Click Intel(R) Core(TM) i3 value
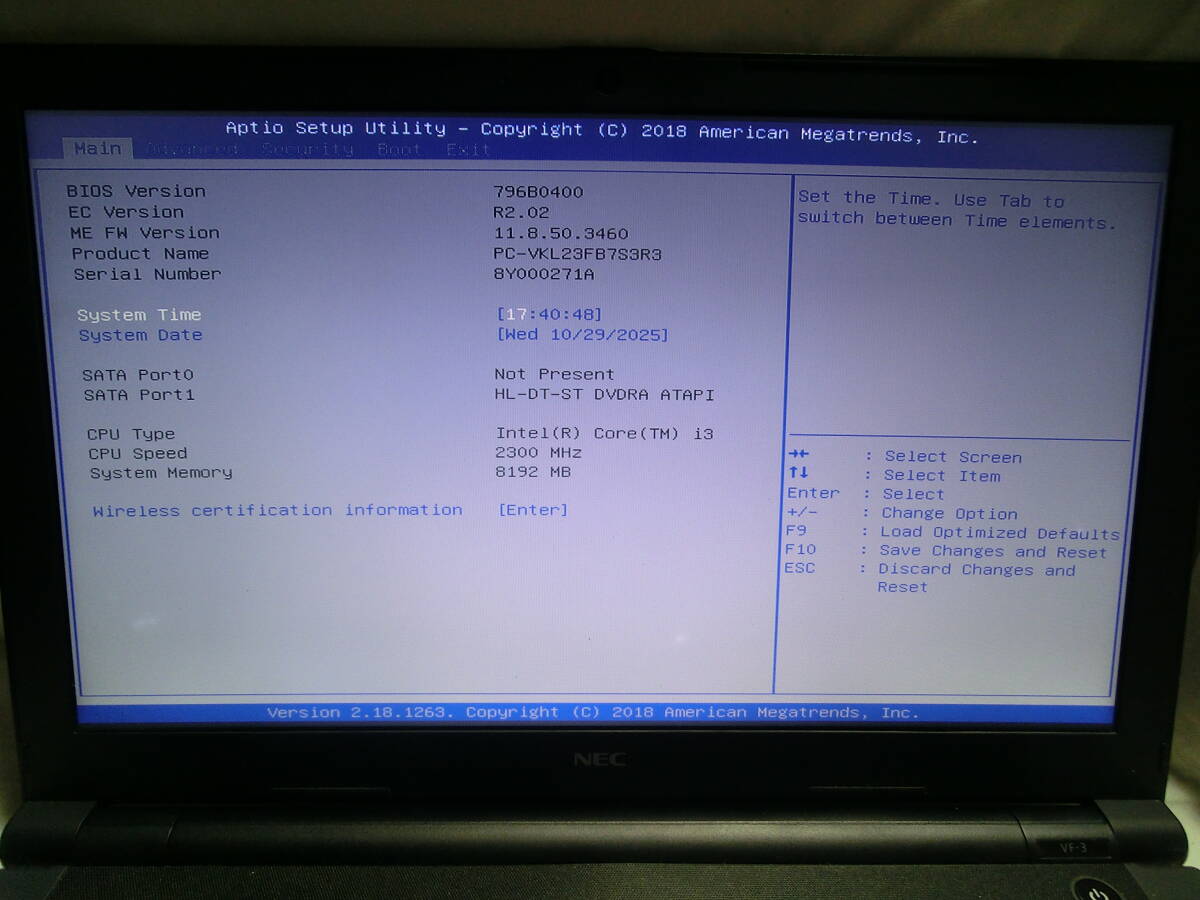This screenshot has height=900, width=1200. tap(605, 433)
